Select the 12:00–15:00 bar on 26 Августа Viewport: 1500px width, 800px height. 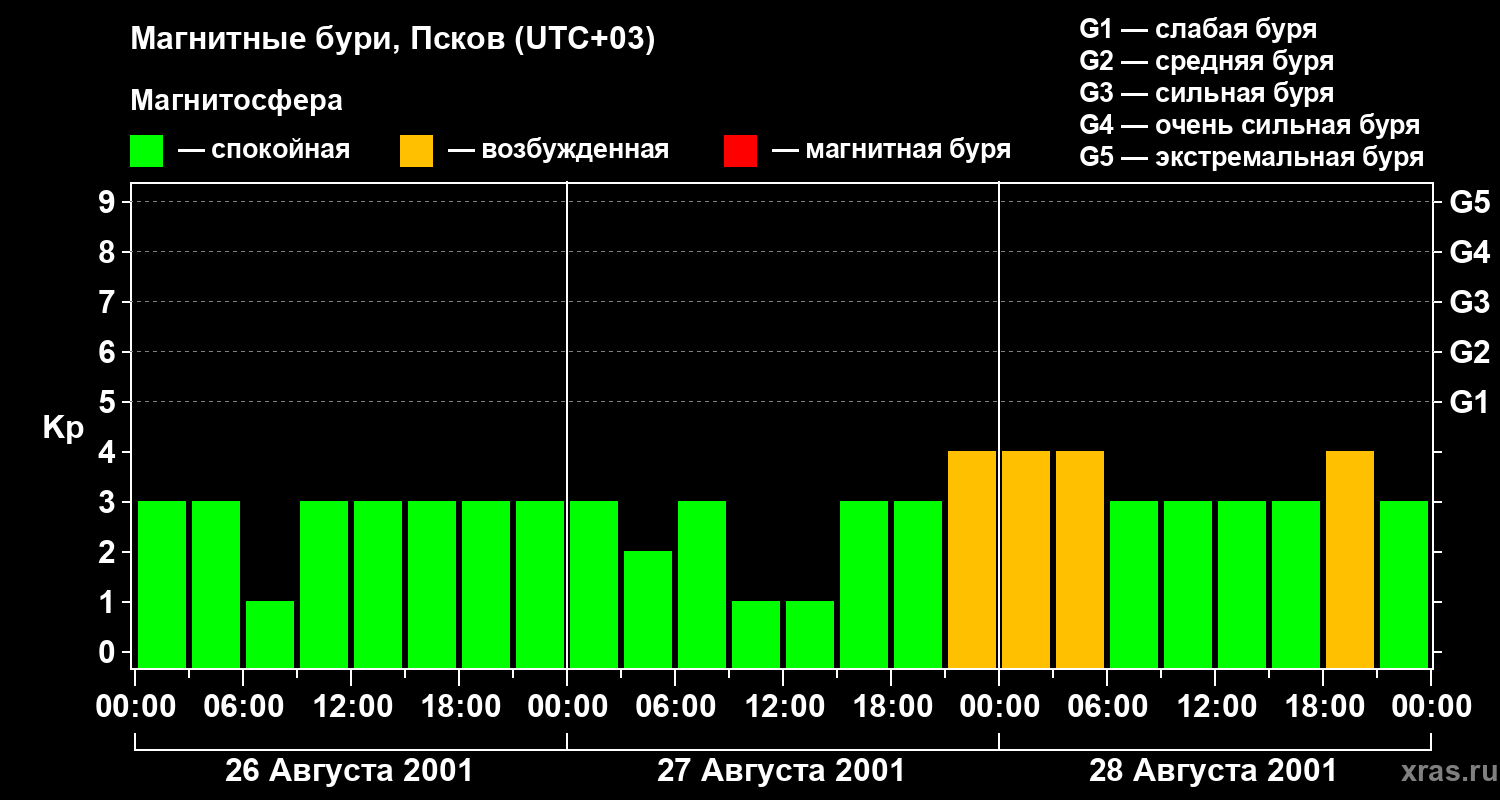click(x=378, y=584)
